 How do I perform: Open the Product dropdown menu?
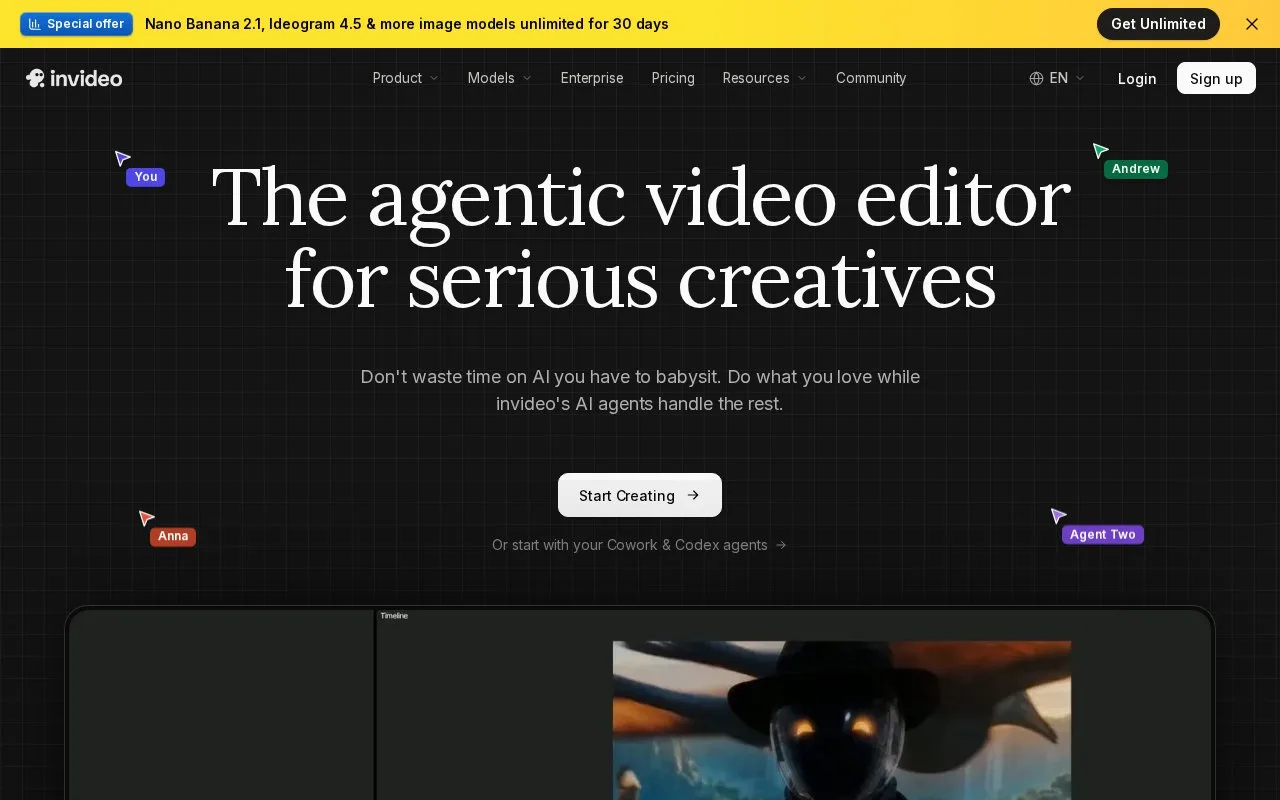405,78
